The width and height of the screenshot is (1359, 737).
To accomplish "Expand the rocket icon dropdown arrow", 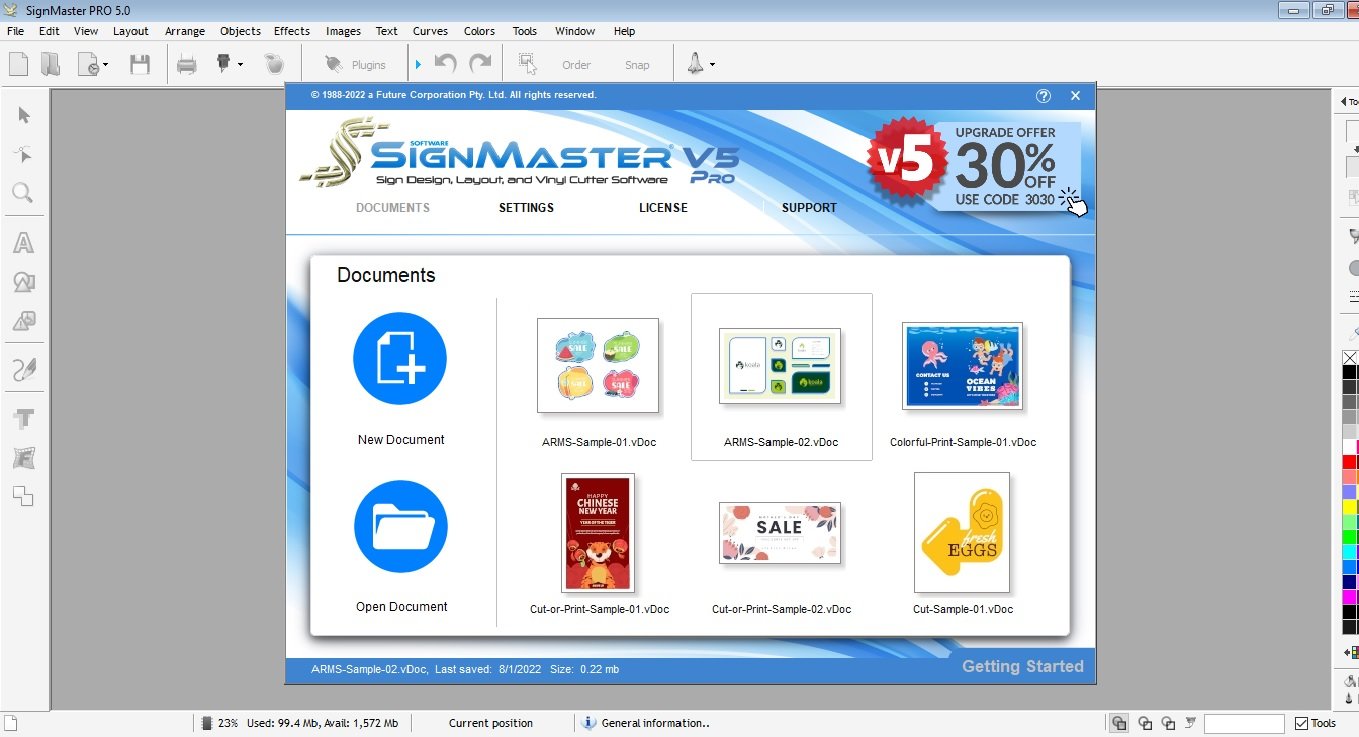I will point(712,65).
